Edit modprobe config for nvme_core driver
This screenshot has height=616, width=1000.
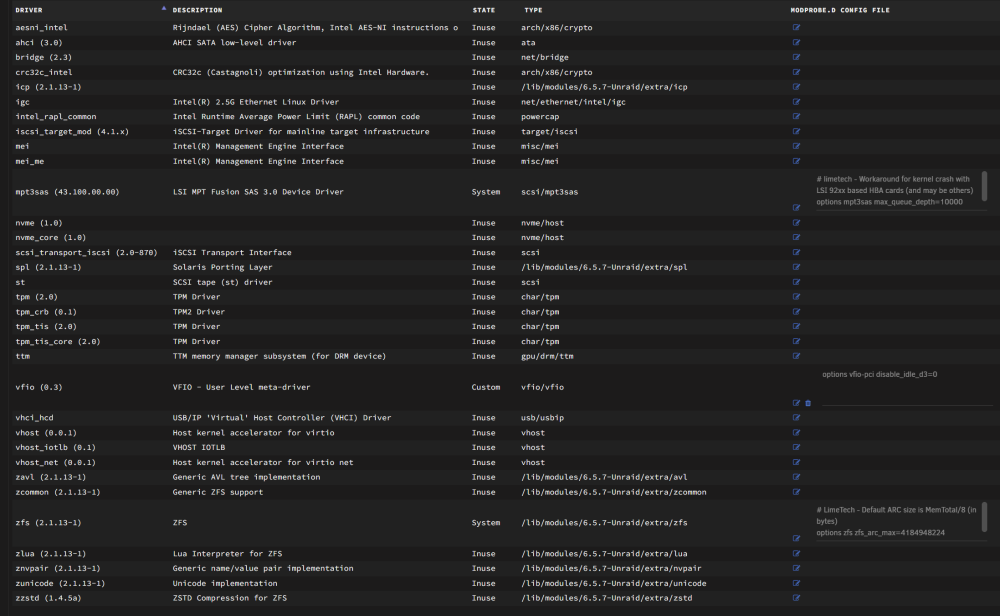click(x=796, y=237)
